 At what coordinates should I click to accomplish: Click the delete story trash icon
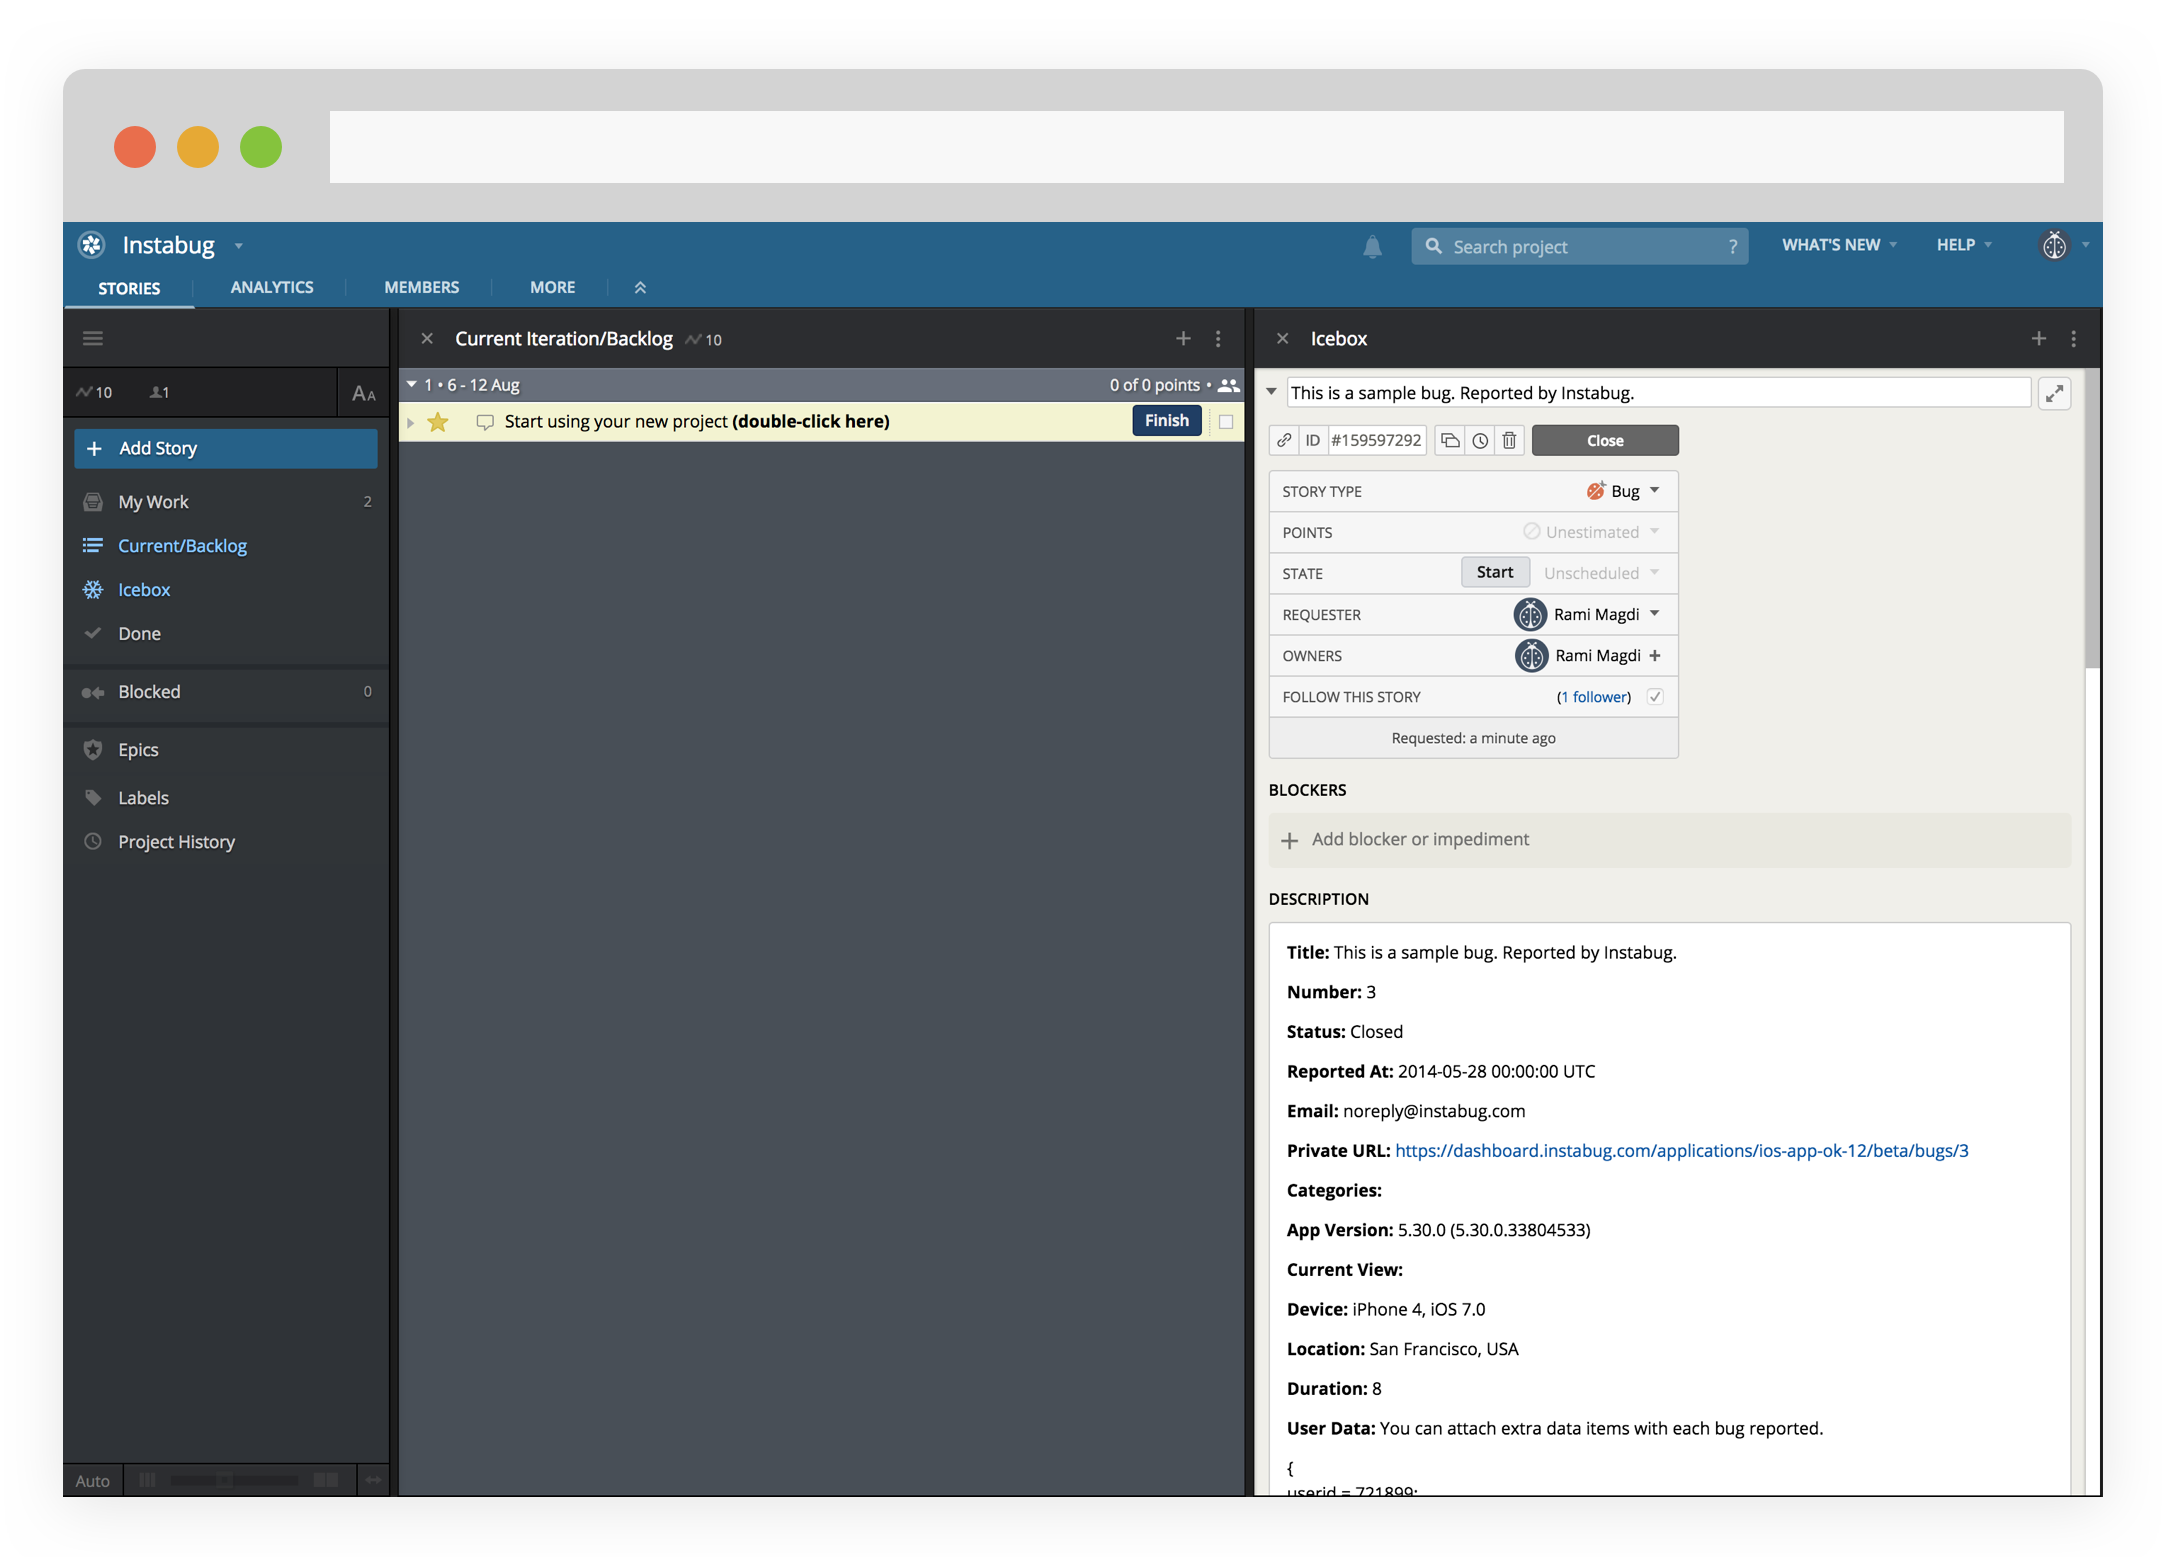coord(1509,440)
